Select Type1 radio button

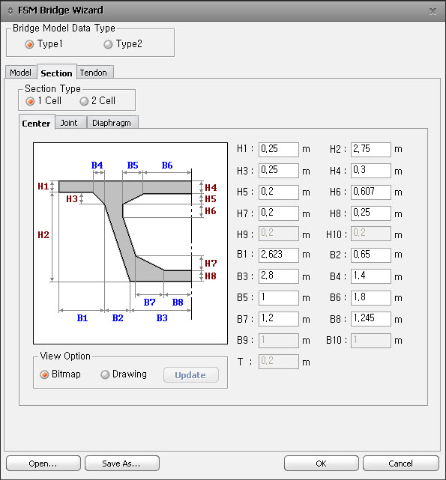pos(44,44)
